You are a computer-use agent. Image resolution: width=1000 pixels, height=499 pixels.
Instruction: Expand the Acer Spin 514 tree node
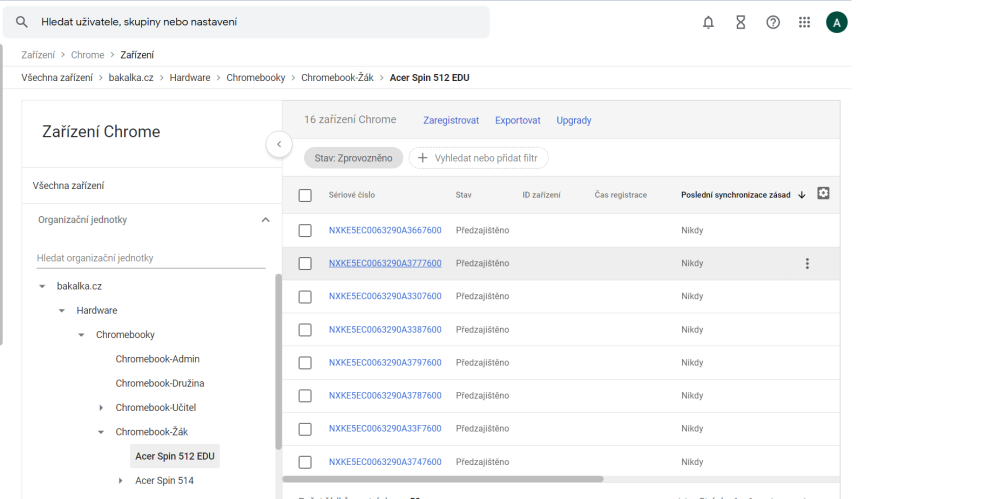point(121,480)
